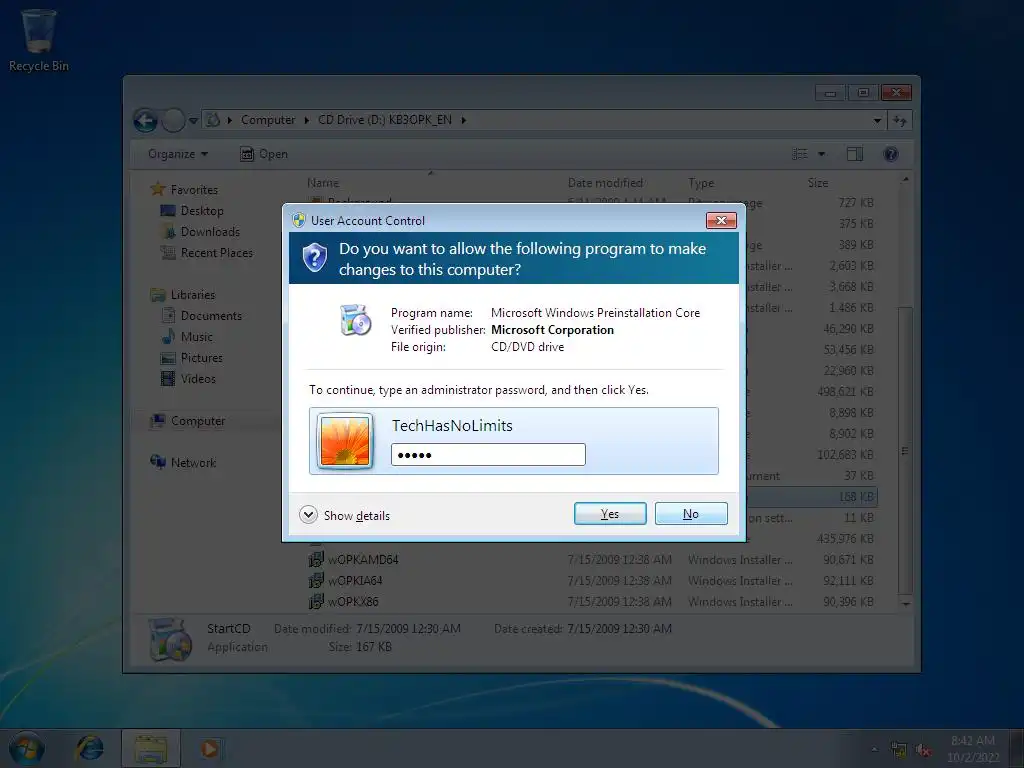
Task: Click the Preinstallation Core program icon
Action: (356, 320)
